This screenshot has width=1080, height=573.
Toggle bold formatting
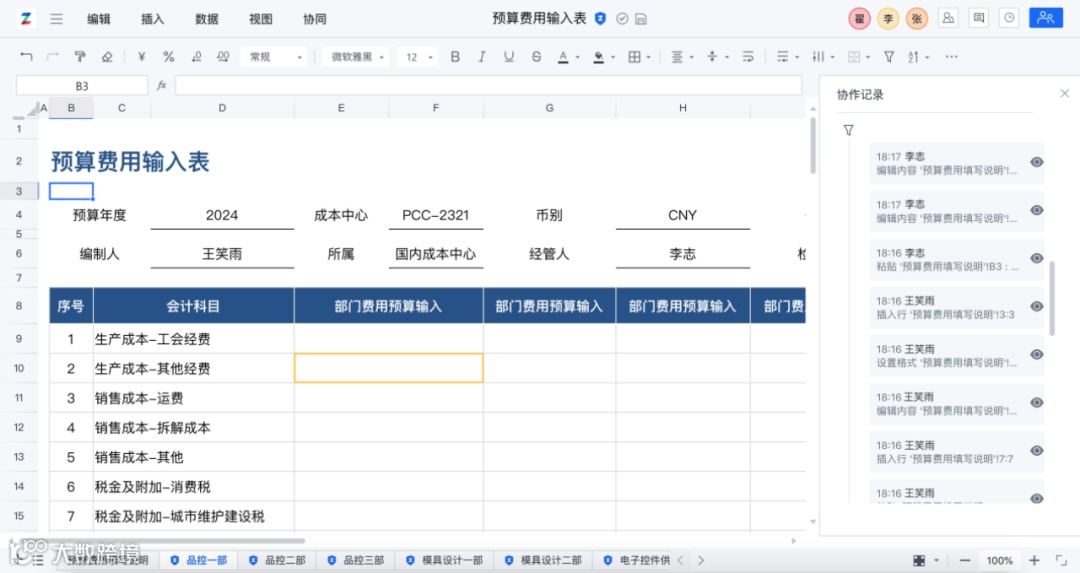[x=455, y=57]
